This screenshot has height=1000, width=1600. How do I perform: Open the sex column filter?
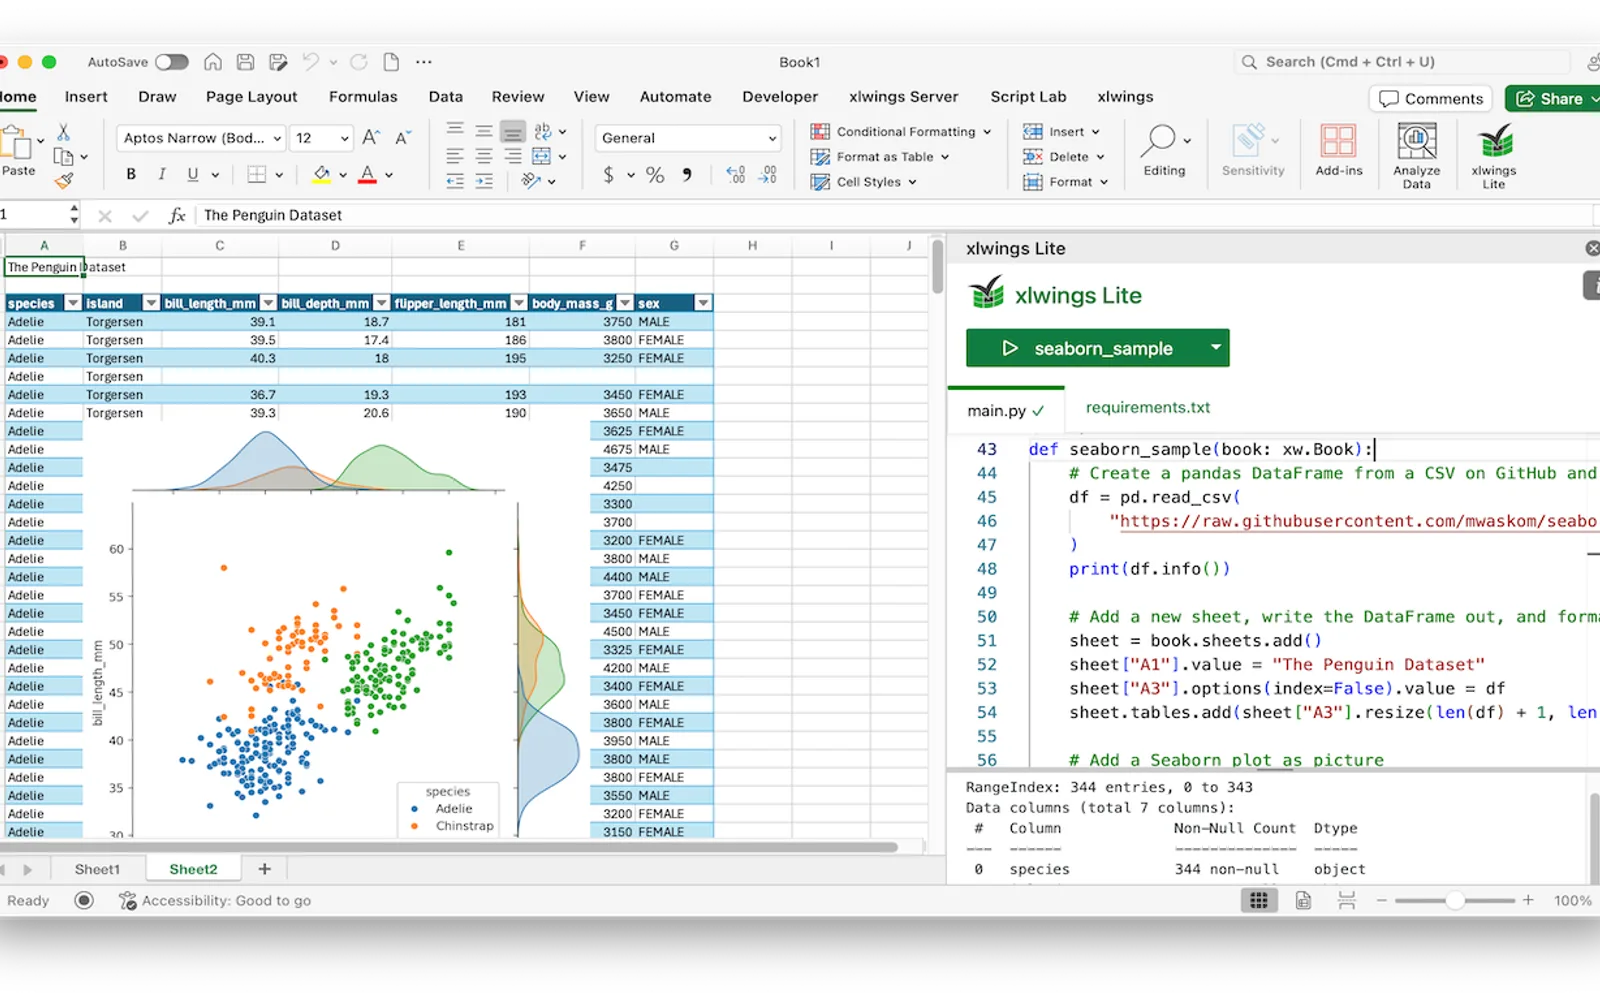(x=703, y=303)
